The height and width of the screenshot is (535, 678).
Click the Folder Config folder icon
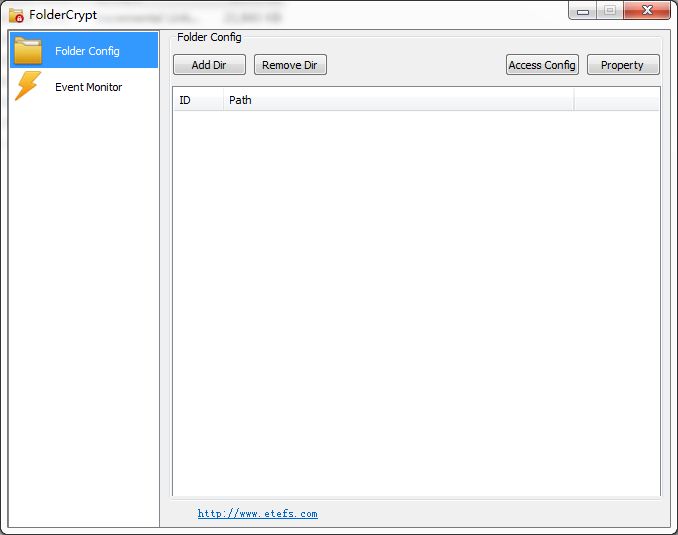[x=28, y=51]
